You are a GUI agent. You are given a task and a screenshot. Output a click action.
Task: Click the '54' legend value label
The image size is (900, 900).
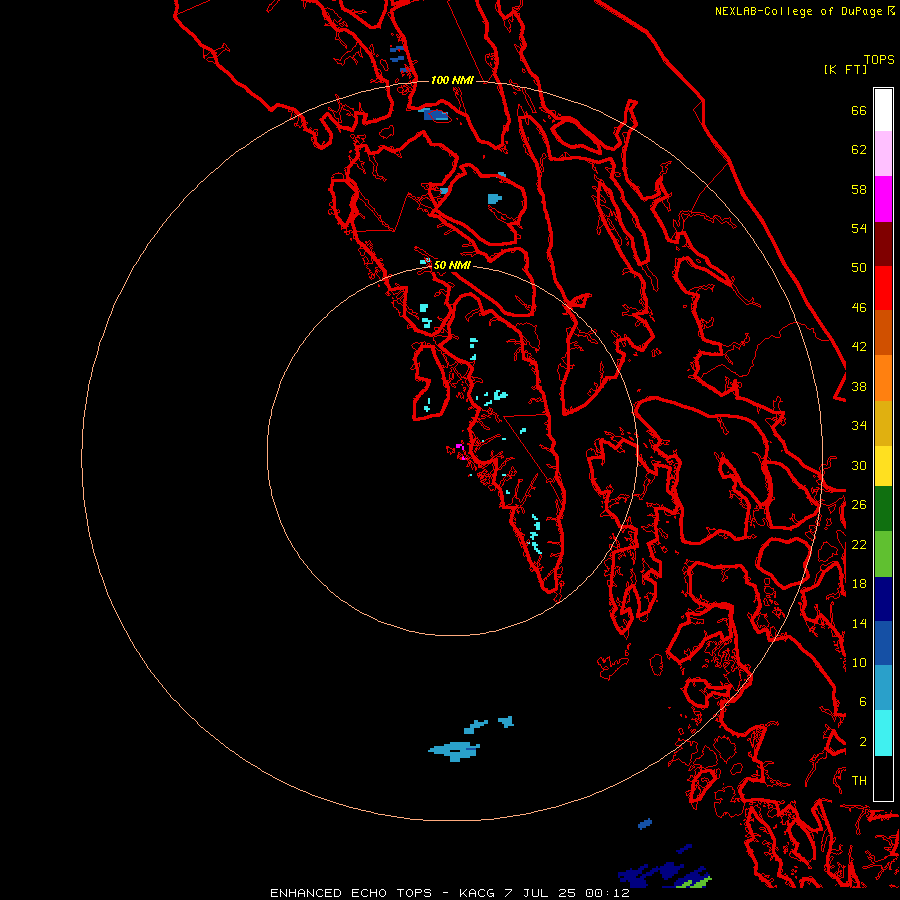(859, 228)
